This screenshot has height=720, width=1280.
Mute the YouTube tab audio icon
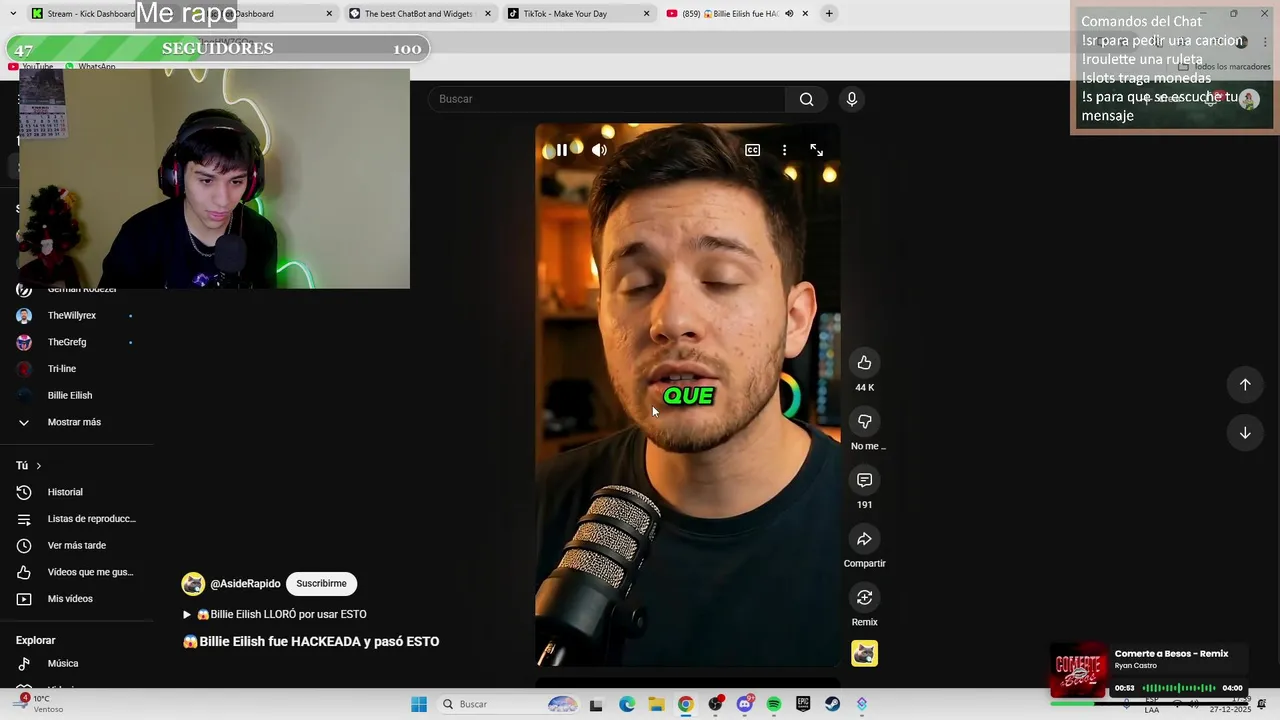[789, 14]
